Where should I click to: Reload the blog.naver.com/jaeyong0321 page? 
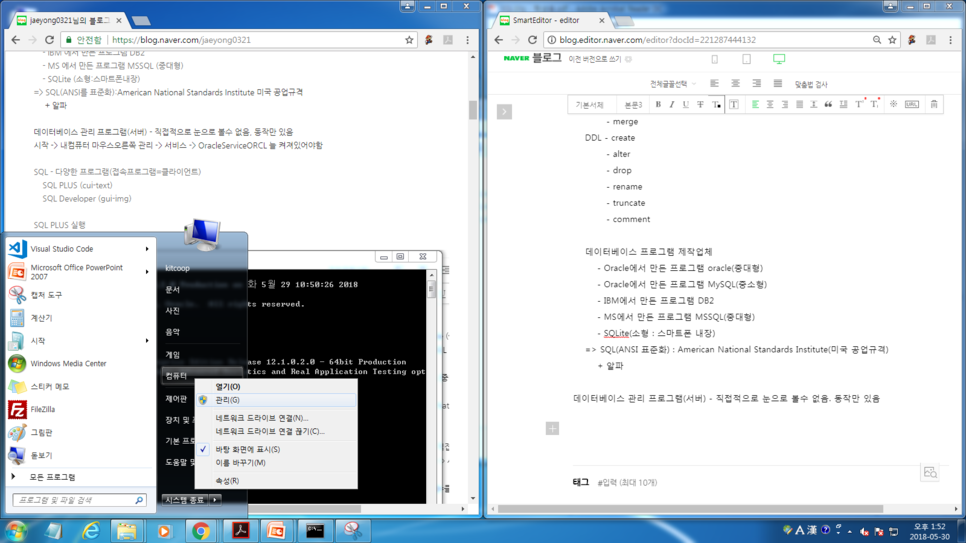pos(49,40)
